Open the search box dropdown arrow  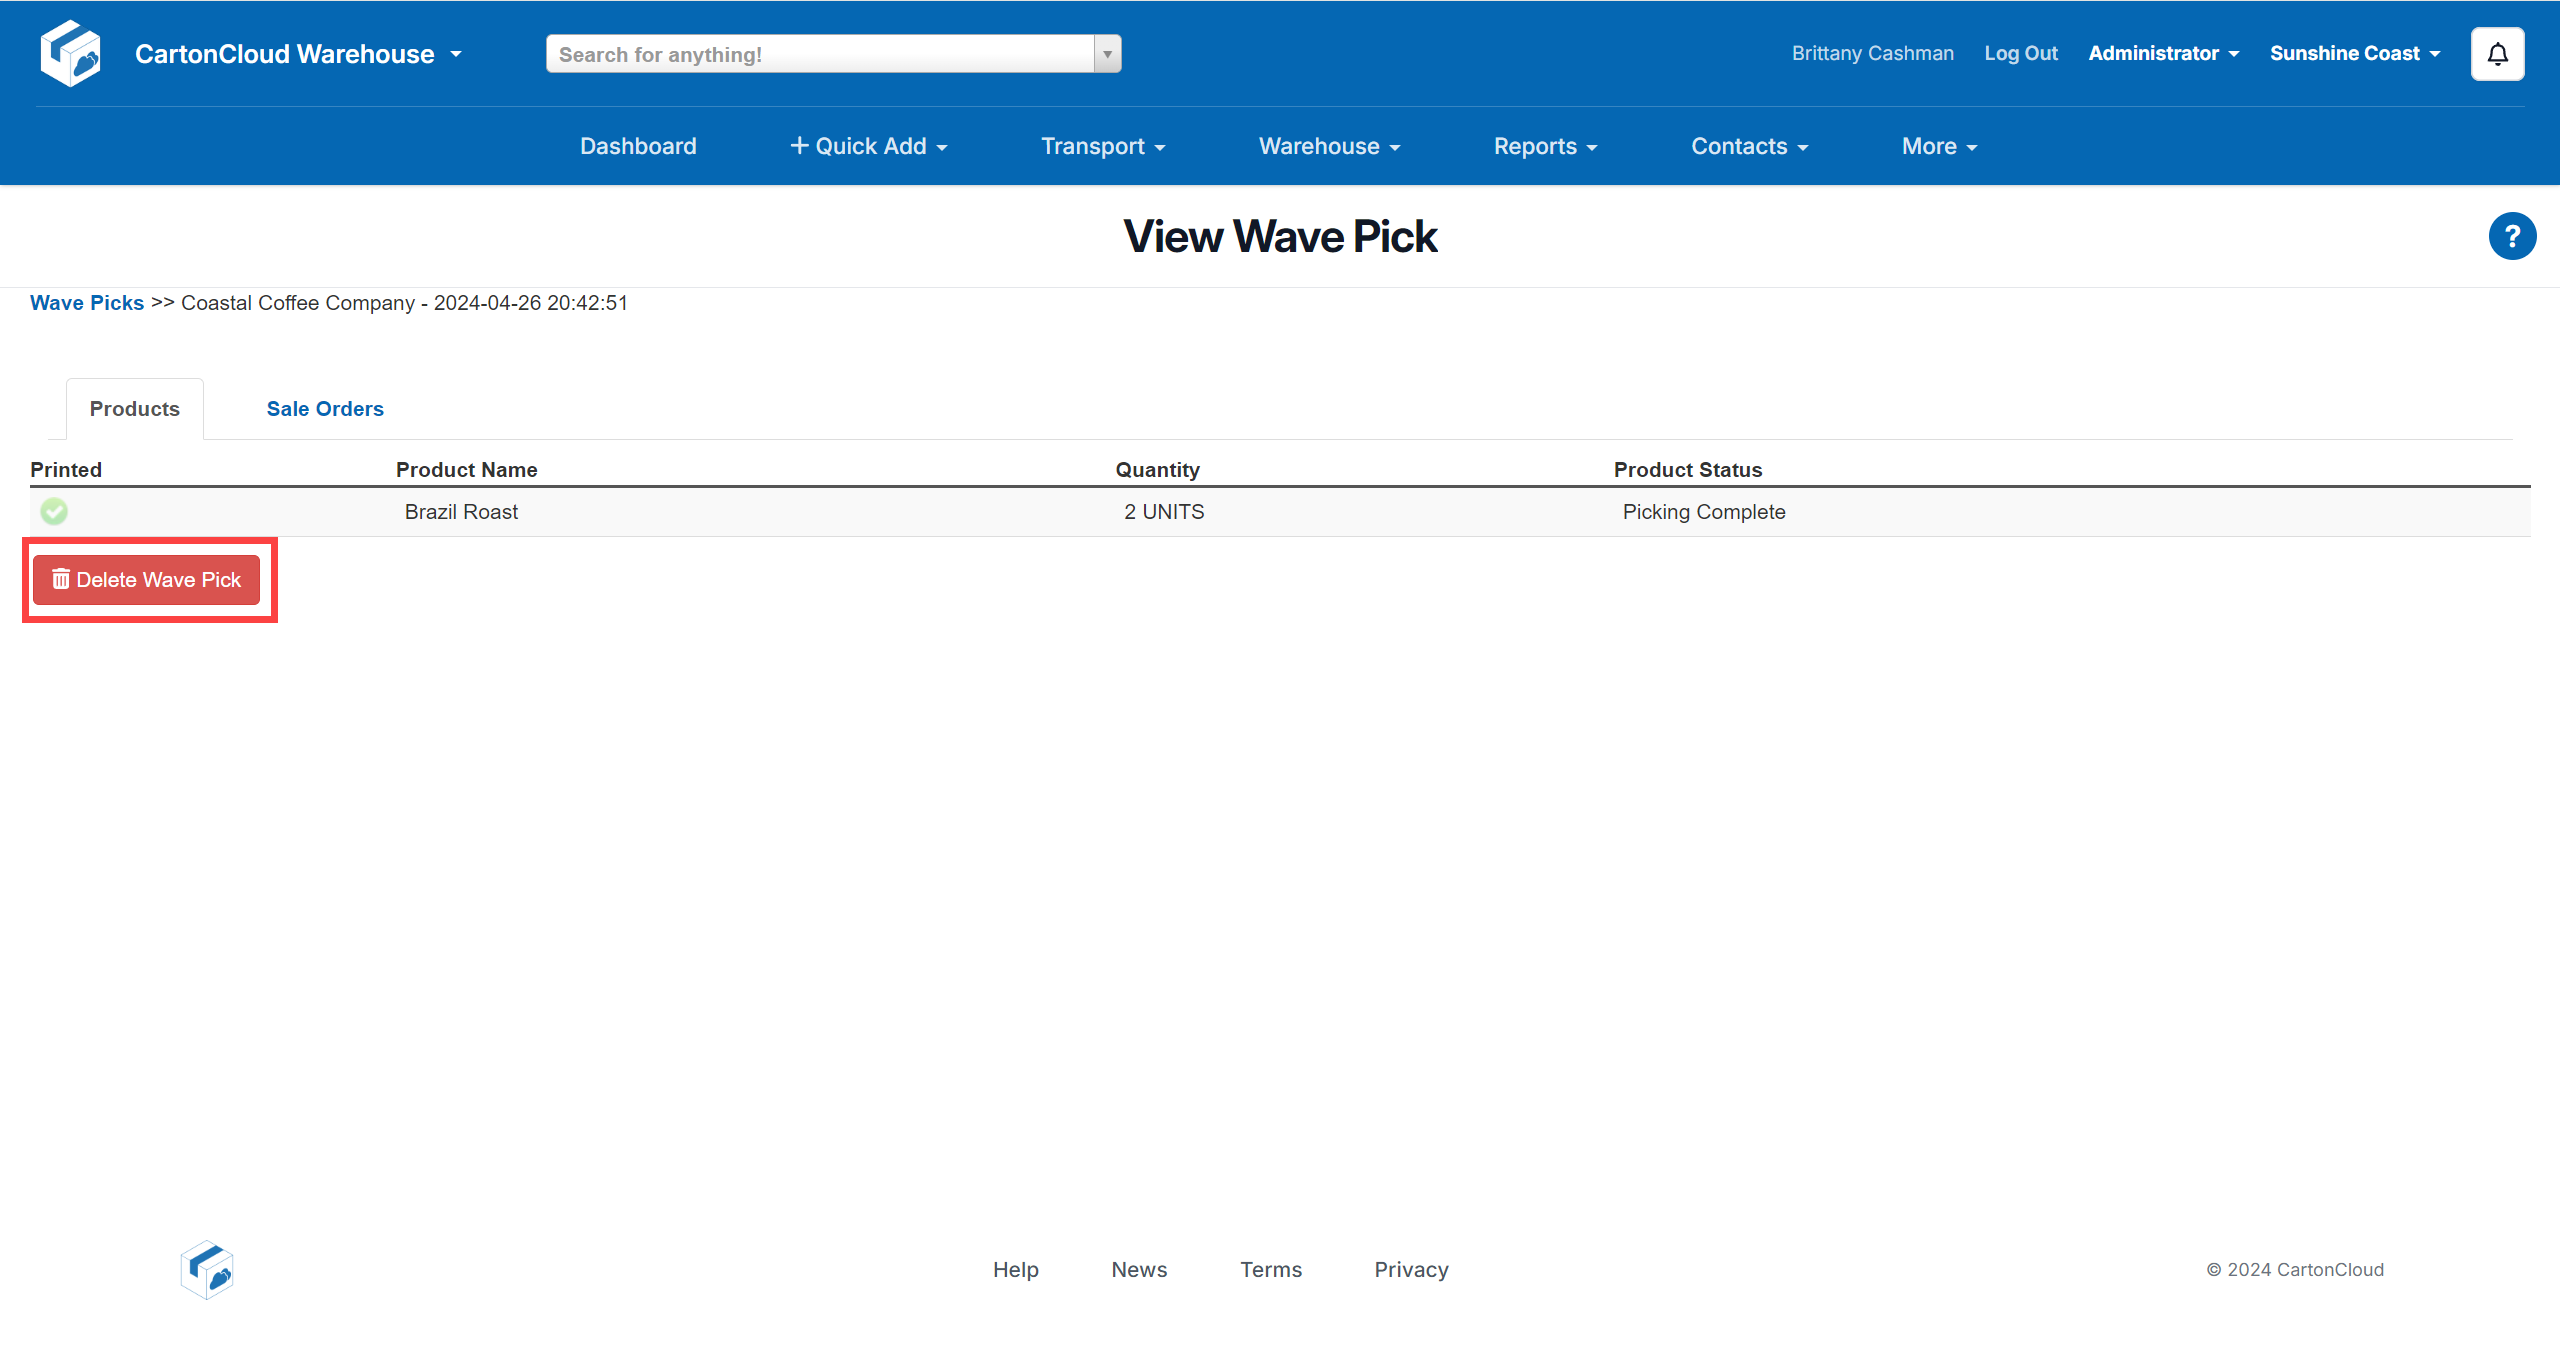(x=1107, y=54)
